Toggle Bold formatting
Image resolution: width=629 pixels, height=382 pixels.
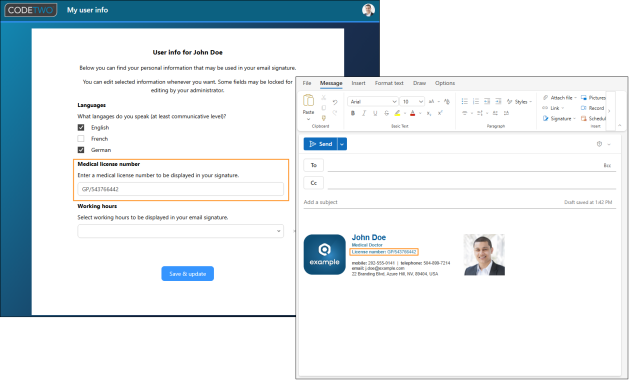click(x=353, y=113)
